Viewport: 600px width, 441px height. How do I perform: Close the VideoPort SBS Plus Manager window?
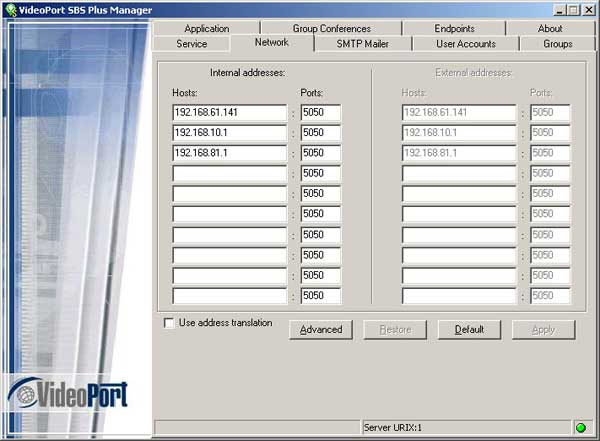click(x=589, y=10)
